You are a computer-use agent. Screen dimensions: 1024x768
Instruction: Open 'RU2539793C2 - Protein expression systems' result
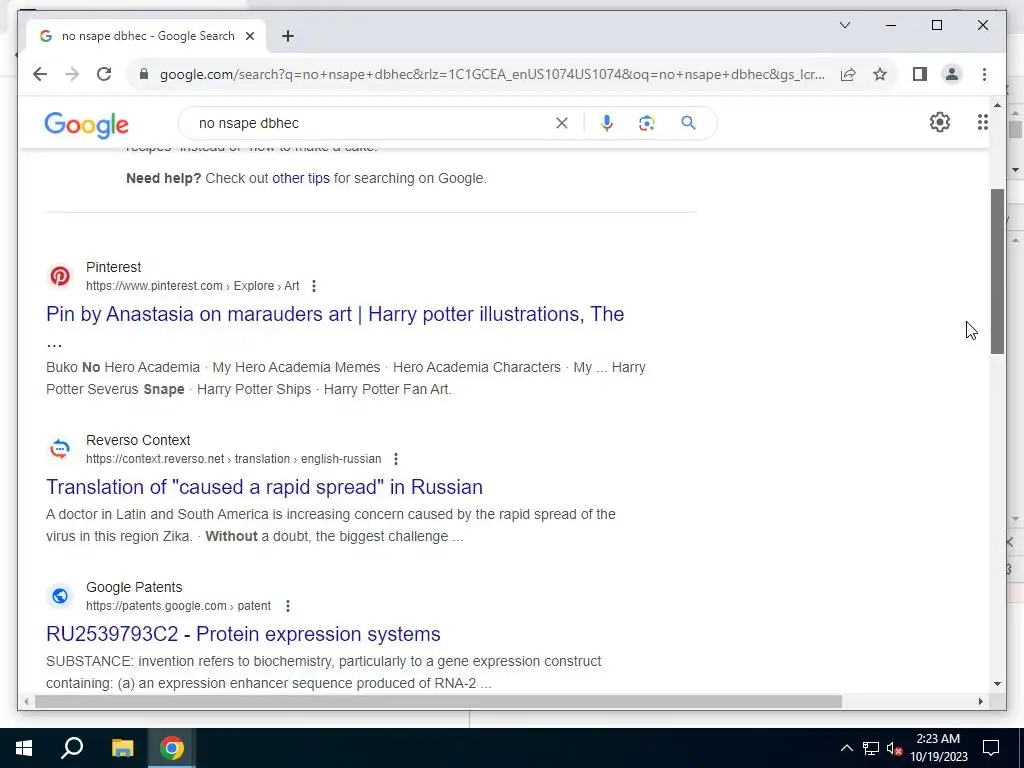[x=243, y=634]
